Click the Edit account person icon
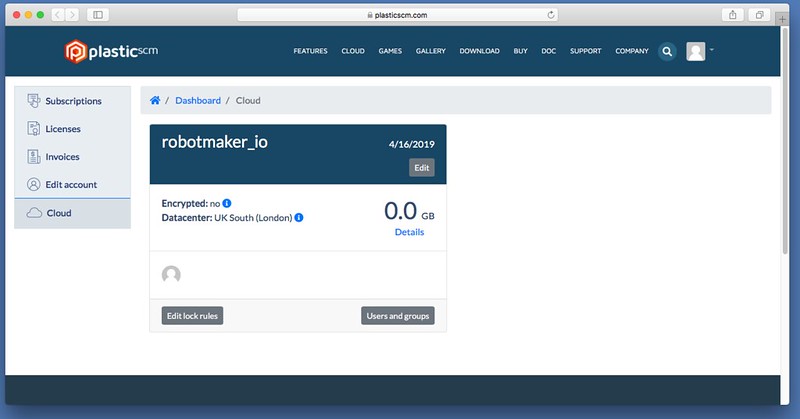This screenshot has height=419, width=800. point(34,184)
